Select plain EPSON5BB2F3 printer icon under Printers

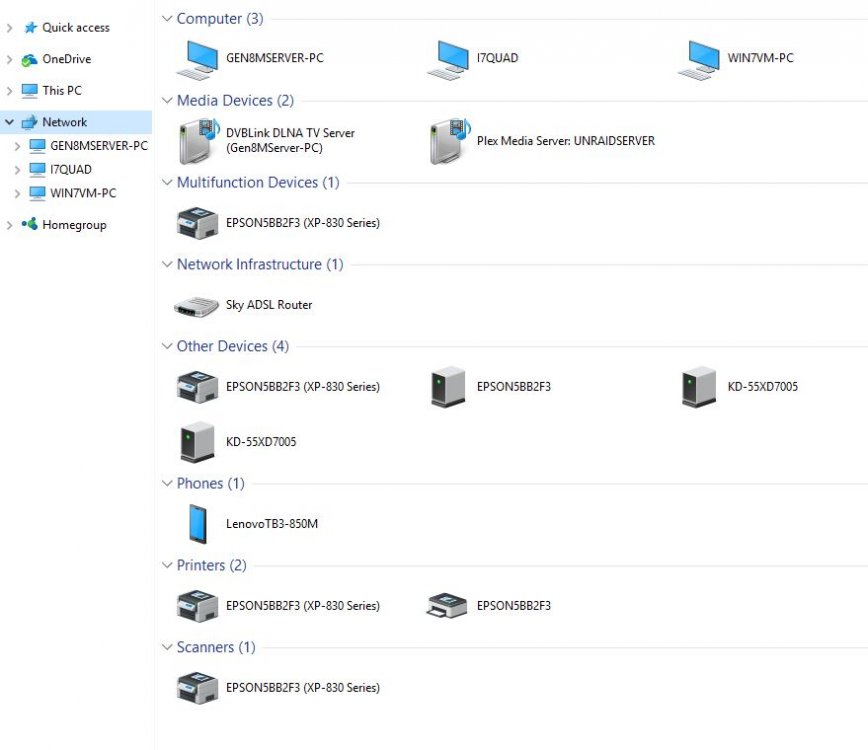(x=447, y=606)
